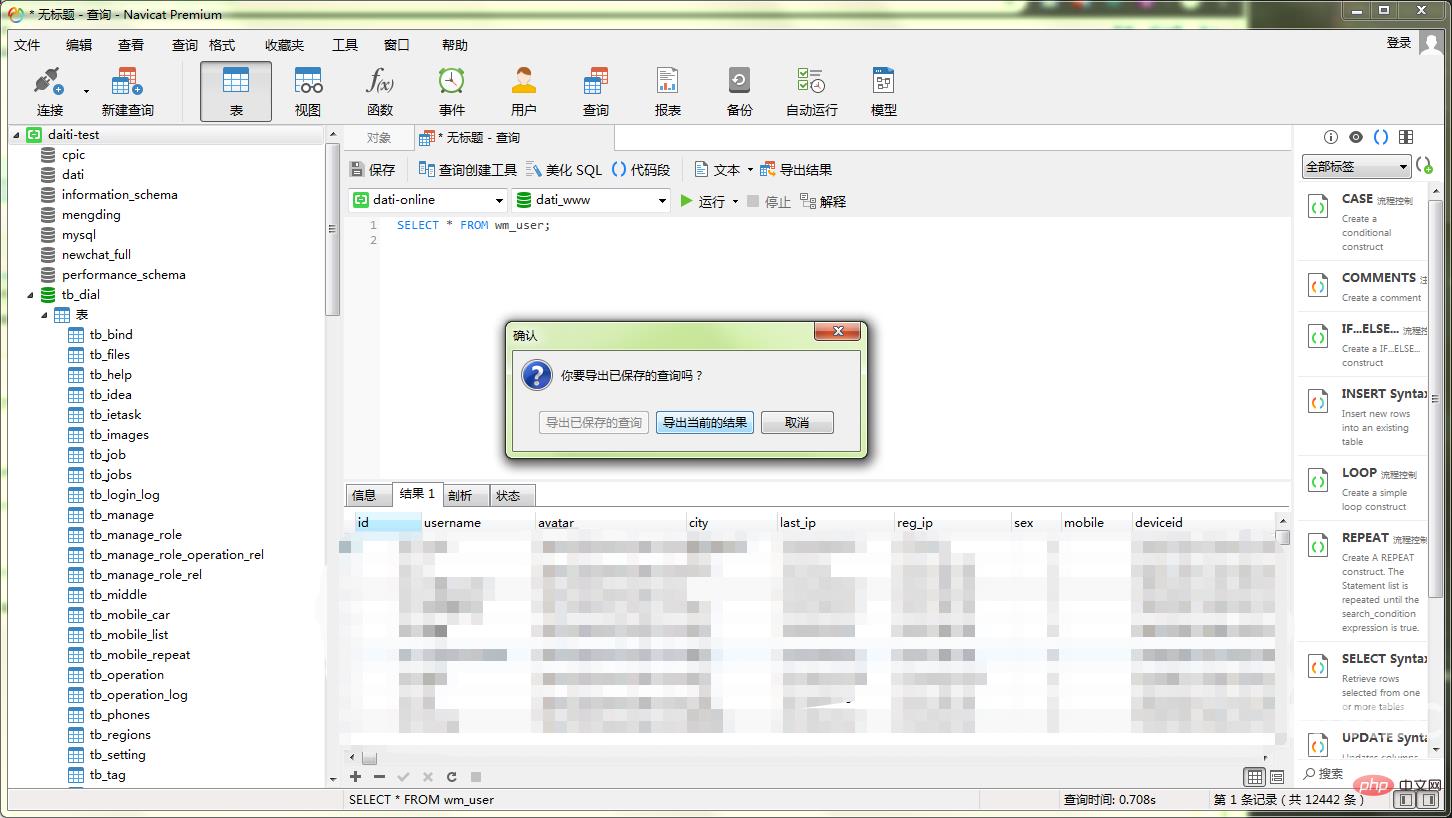Open the 文本 (Text) dropdown

point(723,170)
